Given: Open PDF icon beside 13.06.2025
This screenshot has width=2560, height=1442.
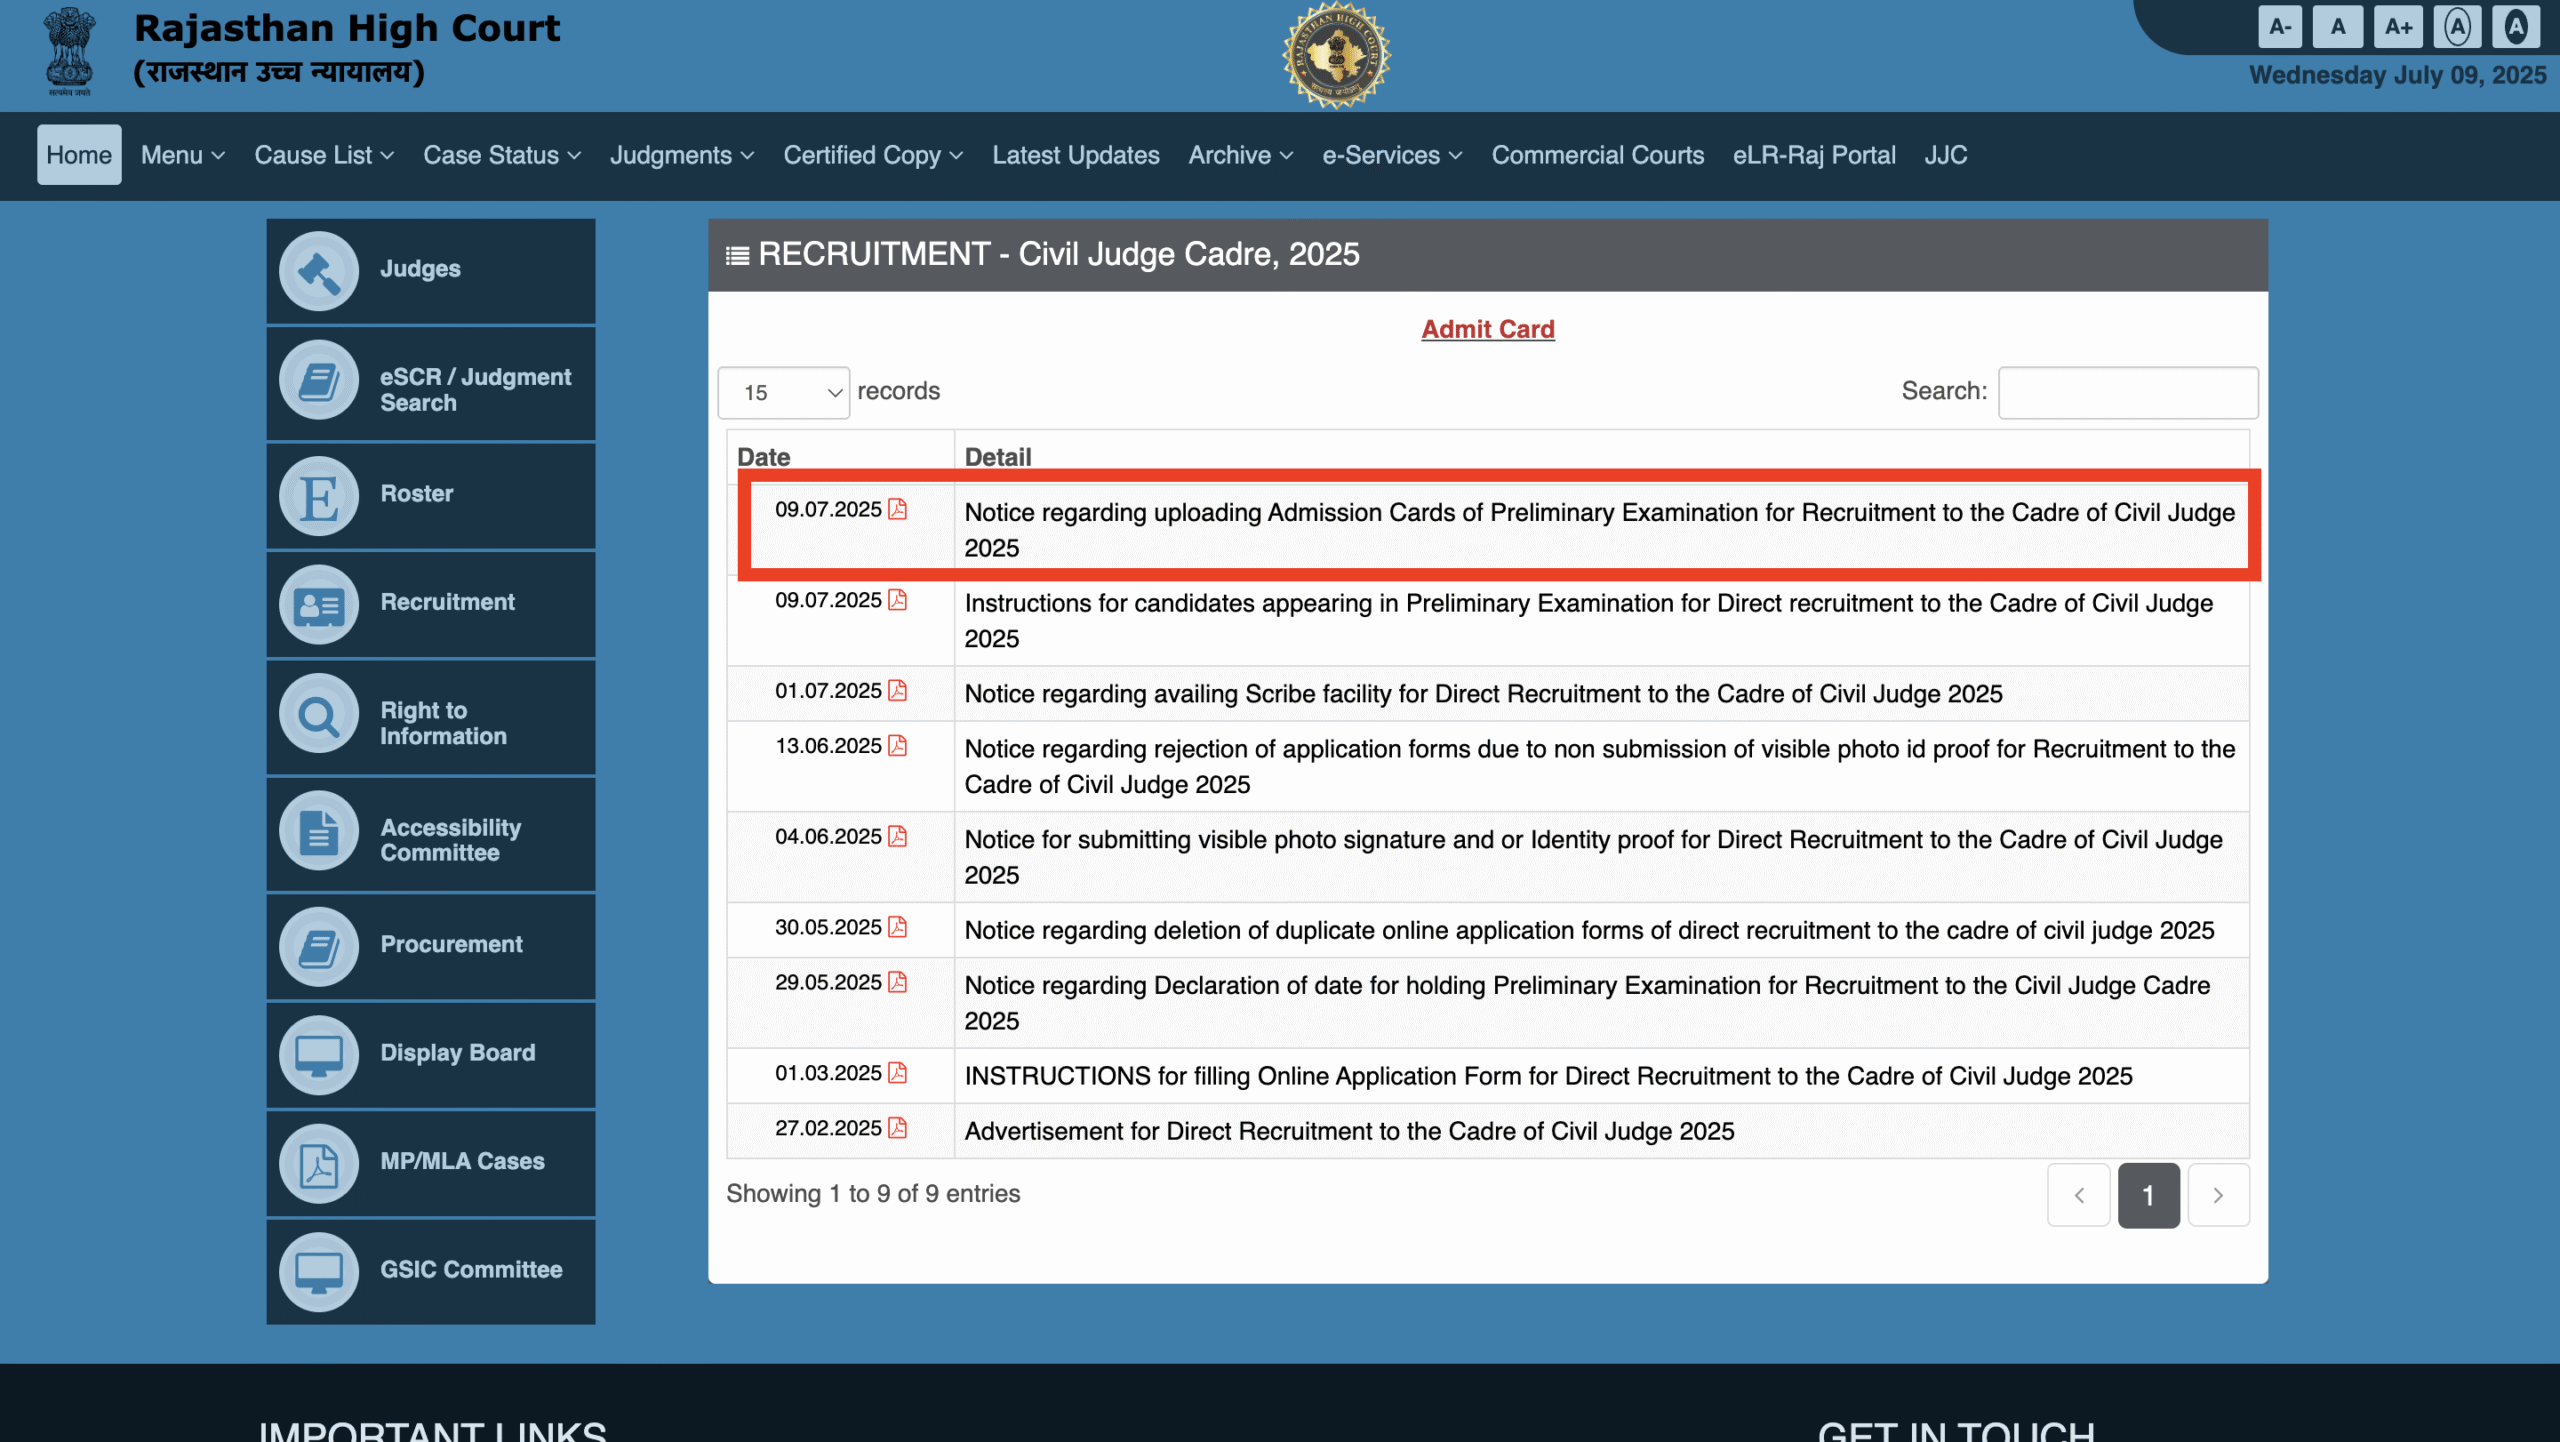Looking at the screenshot, I should click(x=897, y=746).
